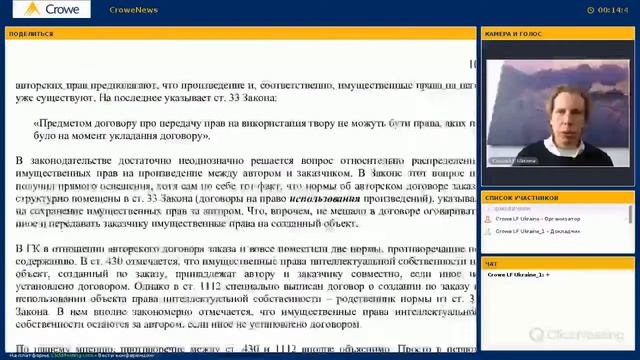Click the СПИСОК УЧАСТНИКОВ panel header
Image resolution: width=640 pixels, height=360 pixels.
(558, 198)
